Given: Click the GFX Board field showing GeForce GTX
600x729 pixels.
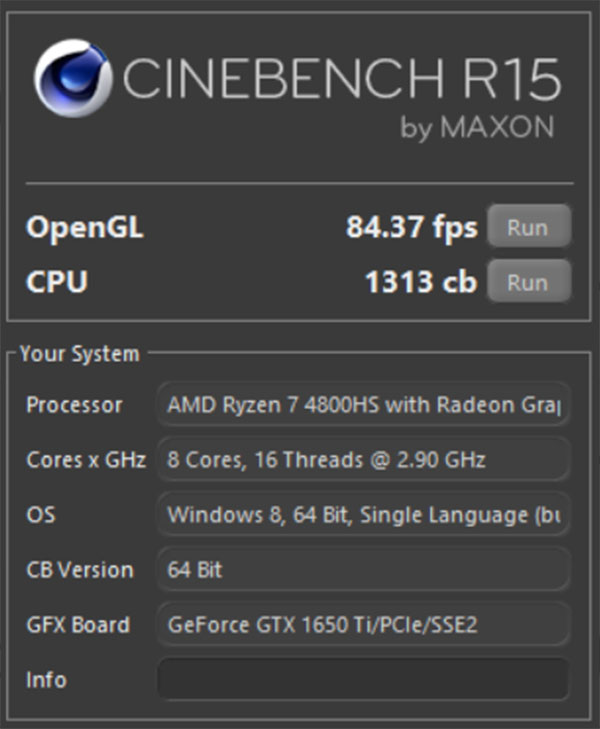Looking at the screenshot, I should 364,625.
